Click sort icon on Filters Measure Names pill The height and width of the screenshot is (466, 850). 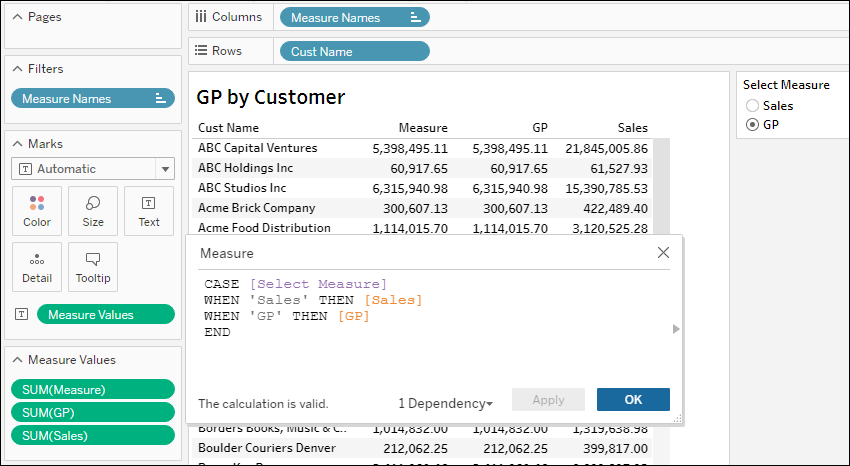pyautogui.click(x=160, y=98)
